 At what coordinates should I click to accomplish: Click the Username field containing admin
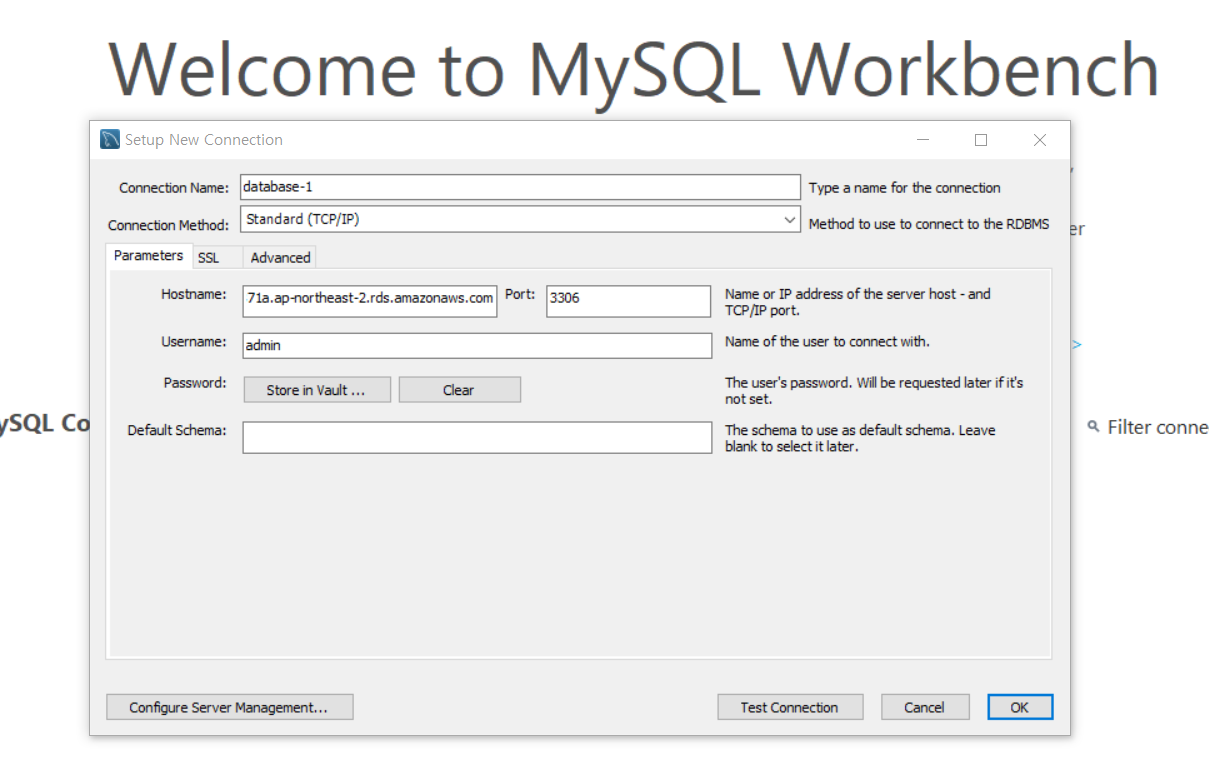pyautogui.click(x=477, y=345)
